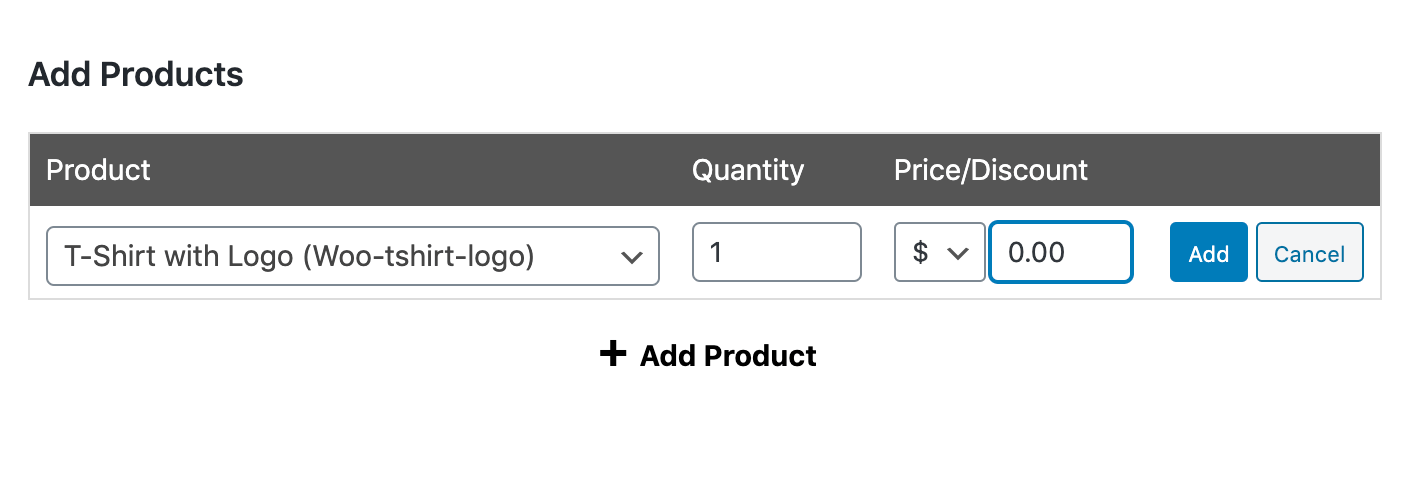Viewport: 1410px width, 488px height.
Task: Click the Add Product link text
Action: coord(728,356)
